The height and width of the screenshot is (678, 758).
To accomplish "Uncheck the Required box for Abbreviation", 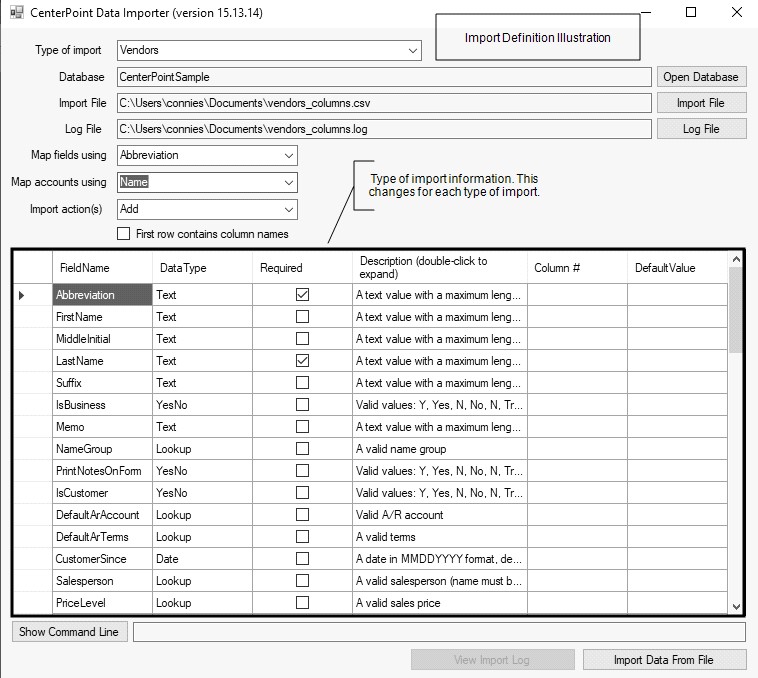I will click(302, 295).
